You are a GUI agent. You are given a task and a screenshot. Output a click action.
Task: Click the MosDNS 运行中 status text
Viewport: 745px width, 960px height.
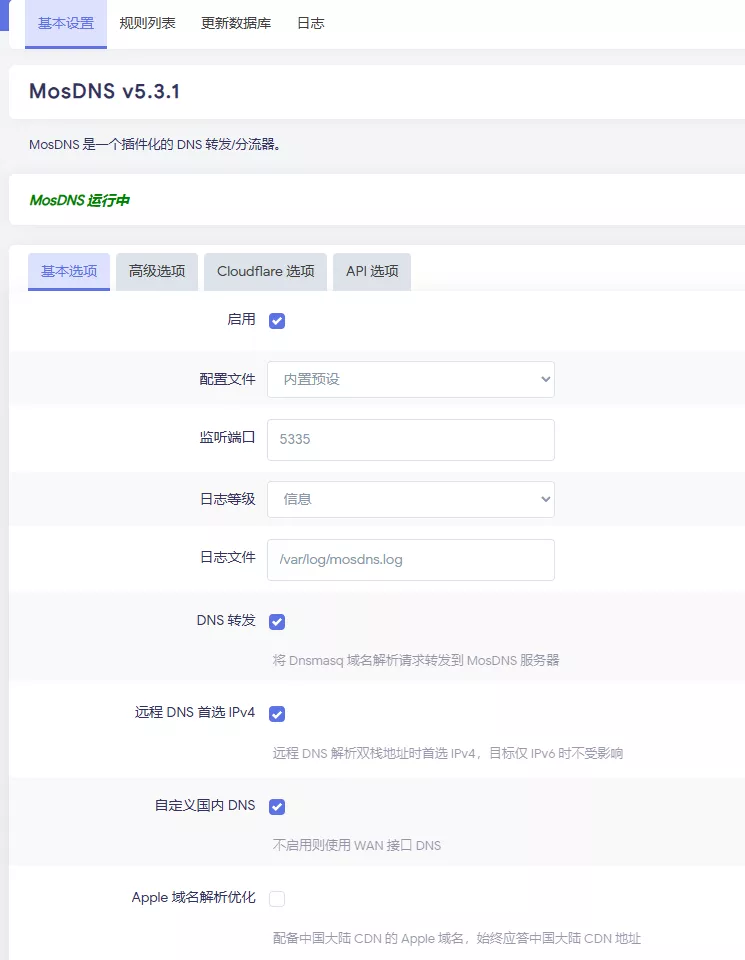pyautogui.click(x=80, y=200)
